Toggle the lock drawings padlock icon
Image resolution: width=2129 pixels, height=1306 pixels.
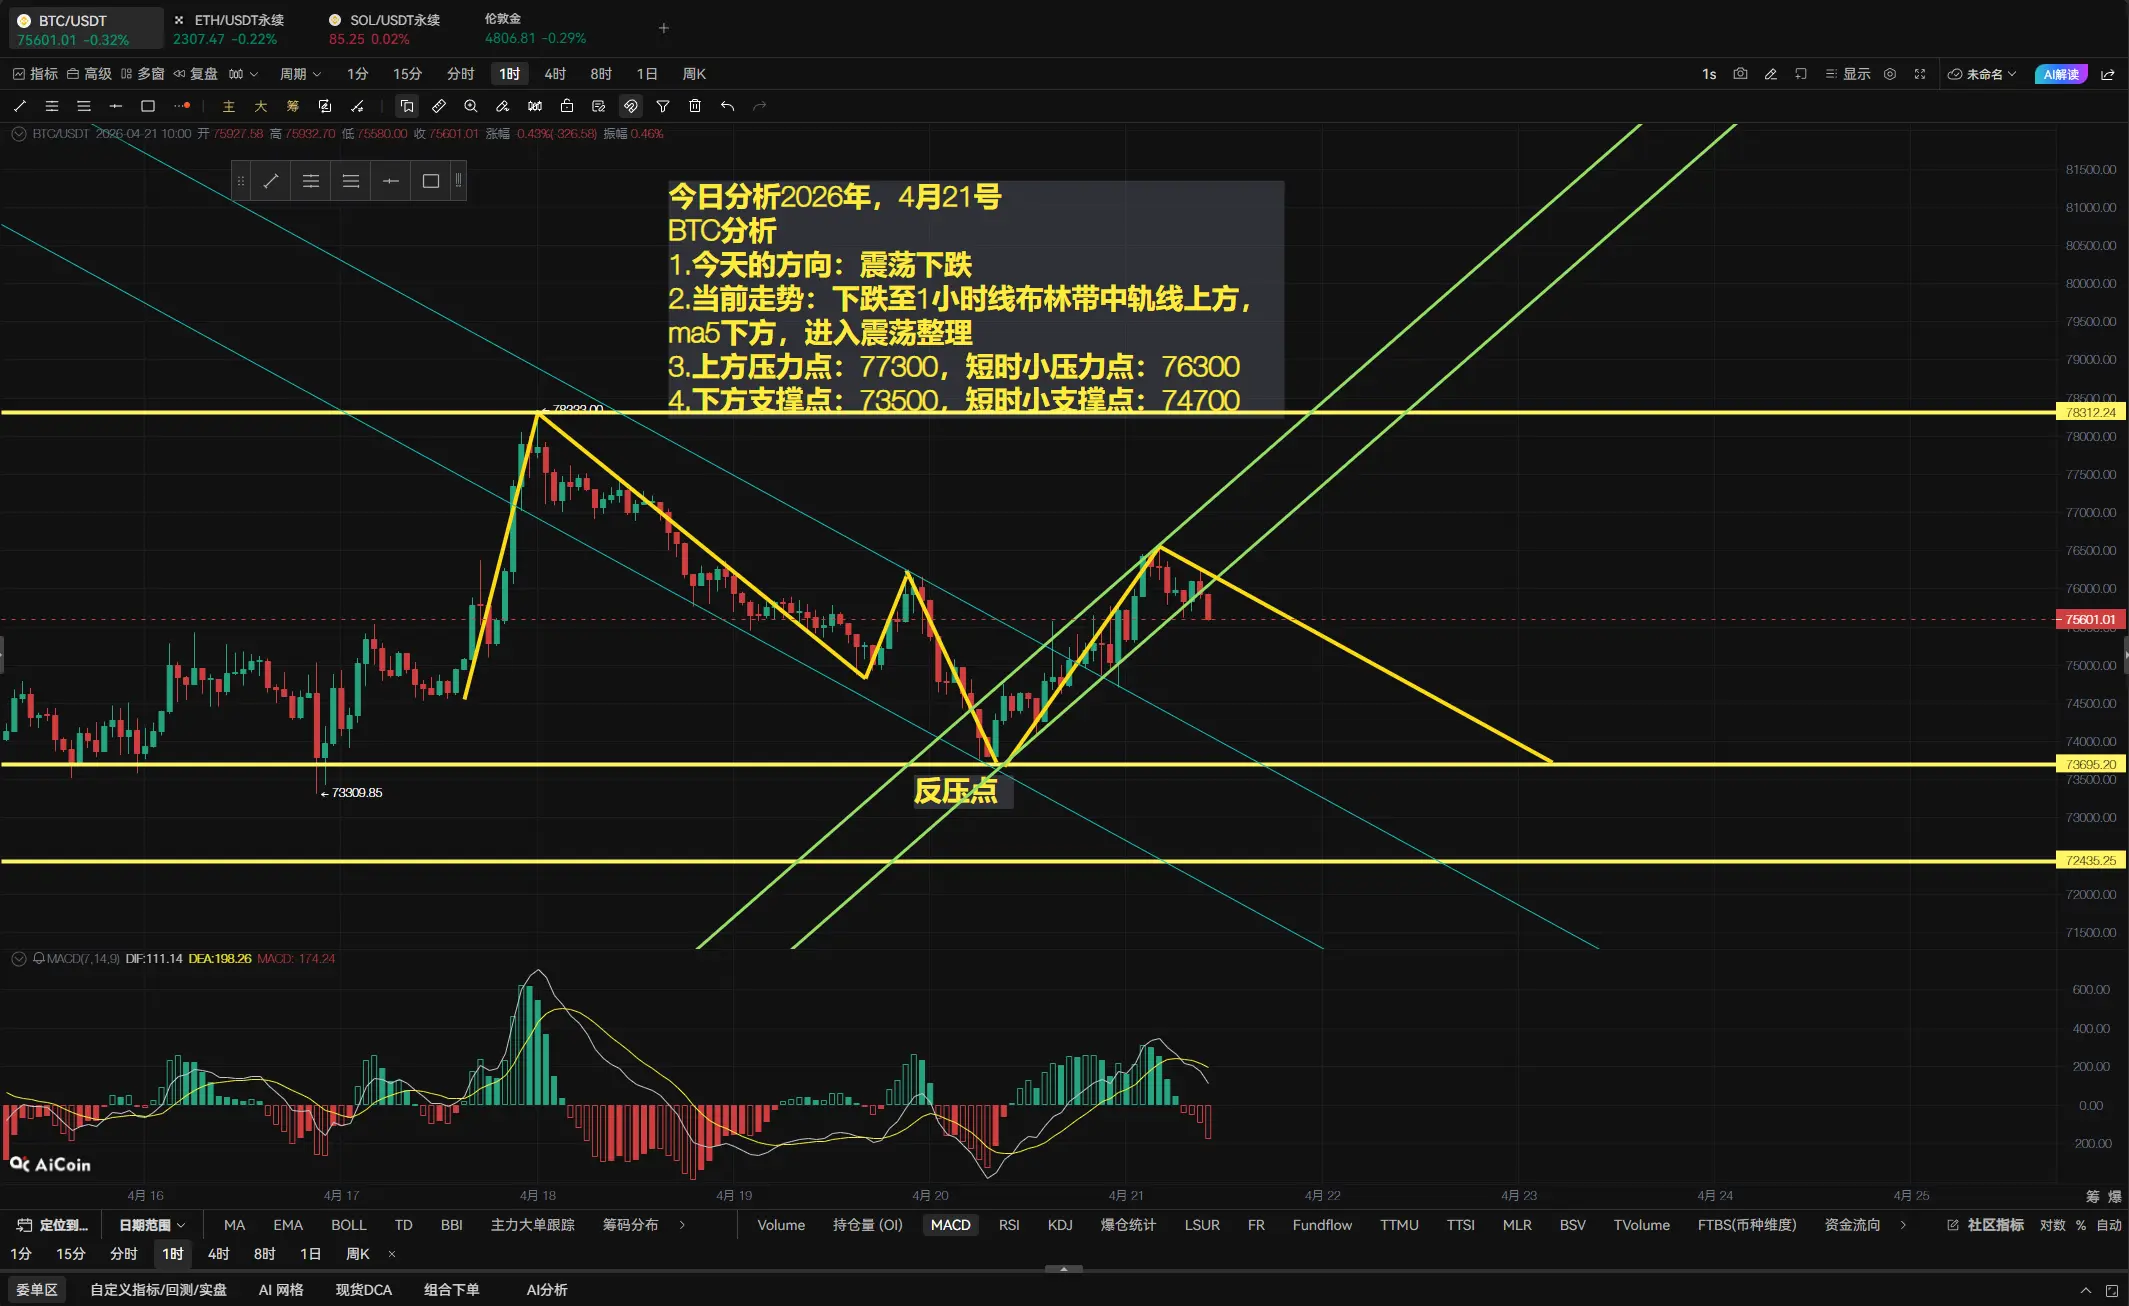pos(567,106)
